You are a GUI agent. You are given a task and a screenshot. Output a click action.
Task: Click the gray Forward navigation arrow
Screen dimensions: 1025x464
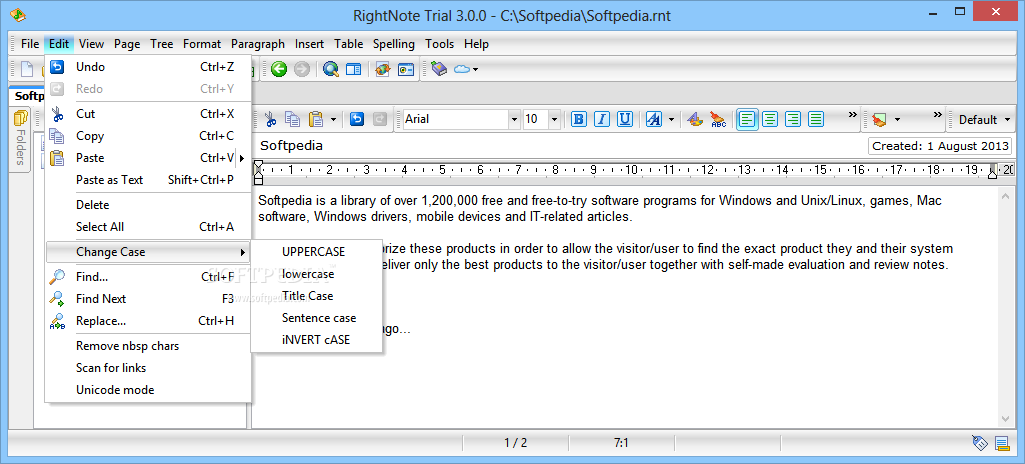(x=301, y=69)
